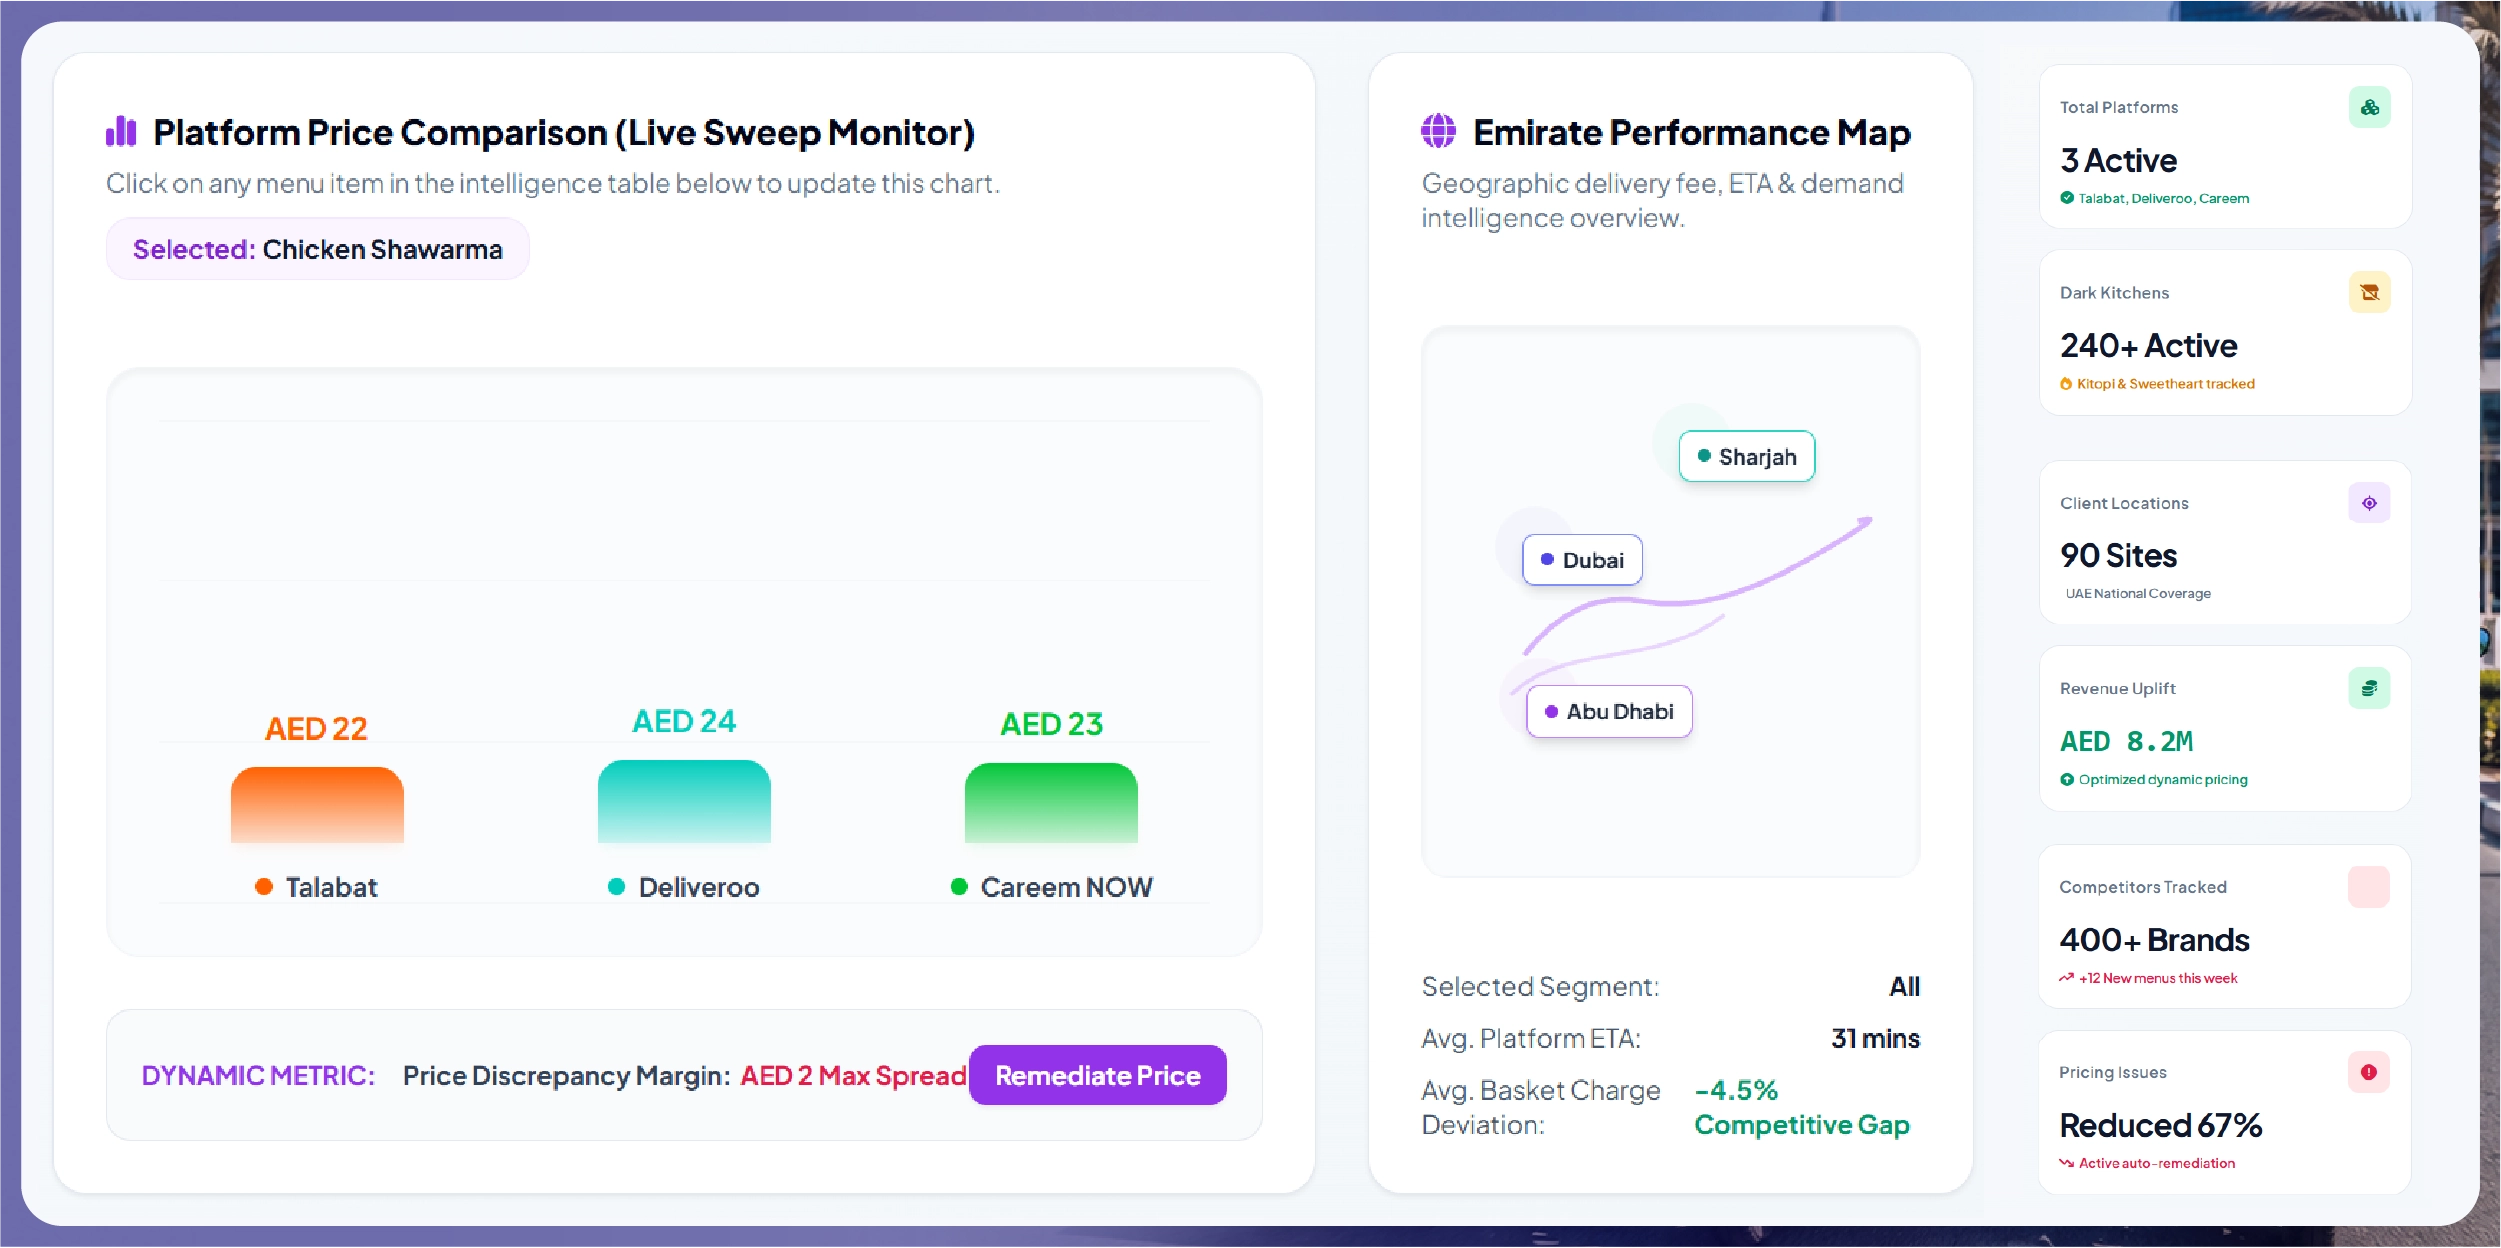This screenshot has width=2501, height=1248.
Task: Click the Total Platforms green icon
Action: (x=2369, y=107)
